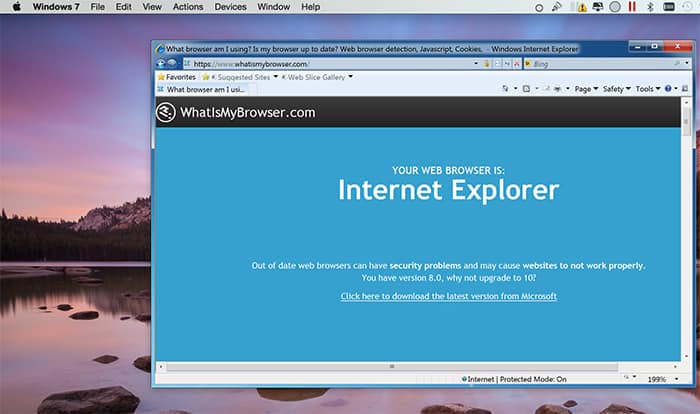Image resolution: width=700 pixels, height=414 pixels.
Task: Open the Safety menu dropdown
Action: (617, 89)
